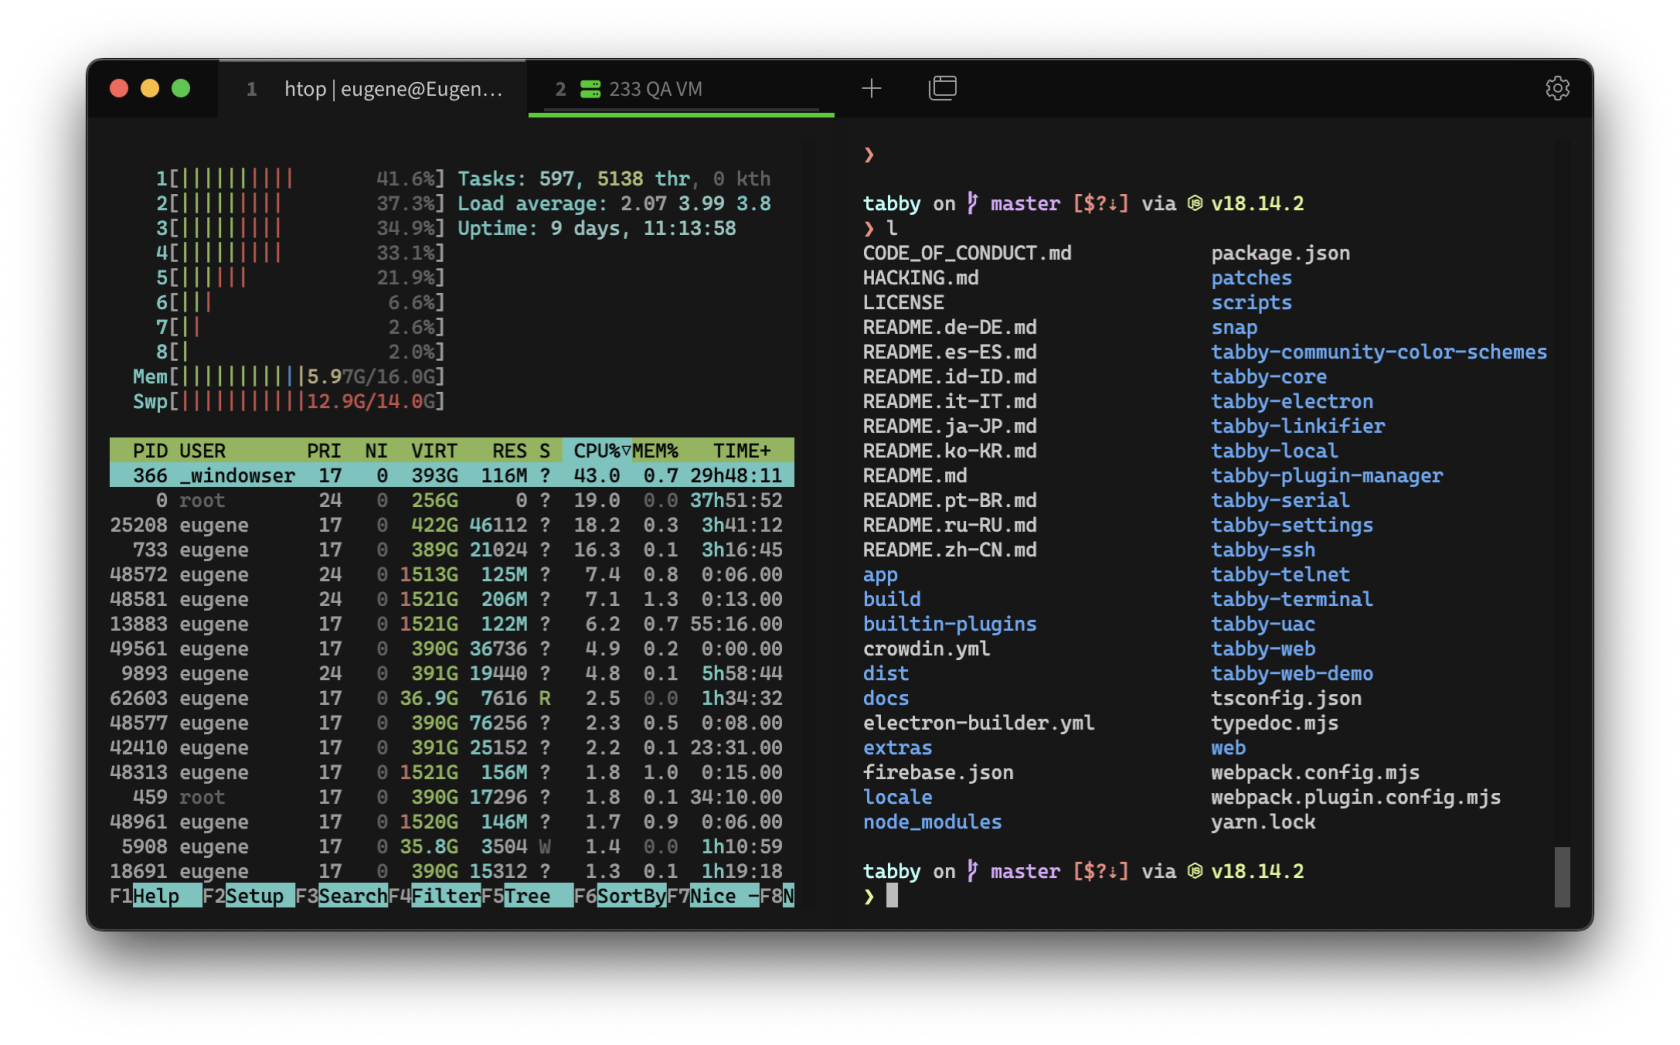Open htop Setup from the F2 key label
This screenshot has height=1045, width=1680.
[x=249, y=896]
